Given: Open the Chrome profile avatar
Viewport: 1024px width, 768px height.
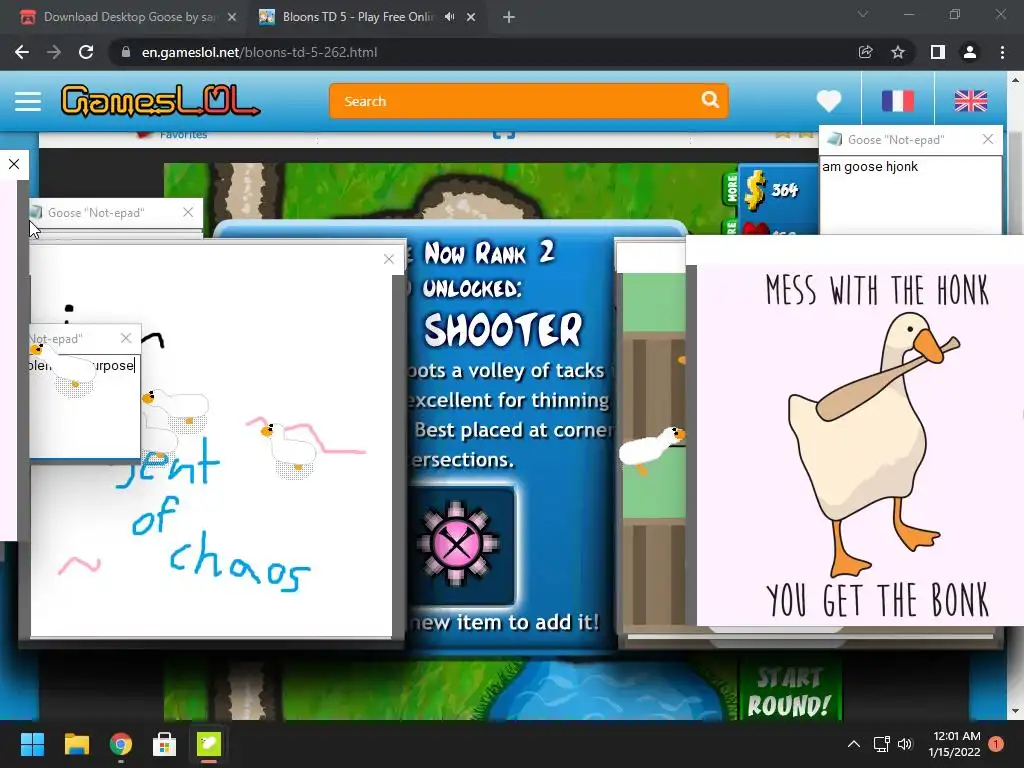Looking at the screenshot, I should pos(970,52).
